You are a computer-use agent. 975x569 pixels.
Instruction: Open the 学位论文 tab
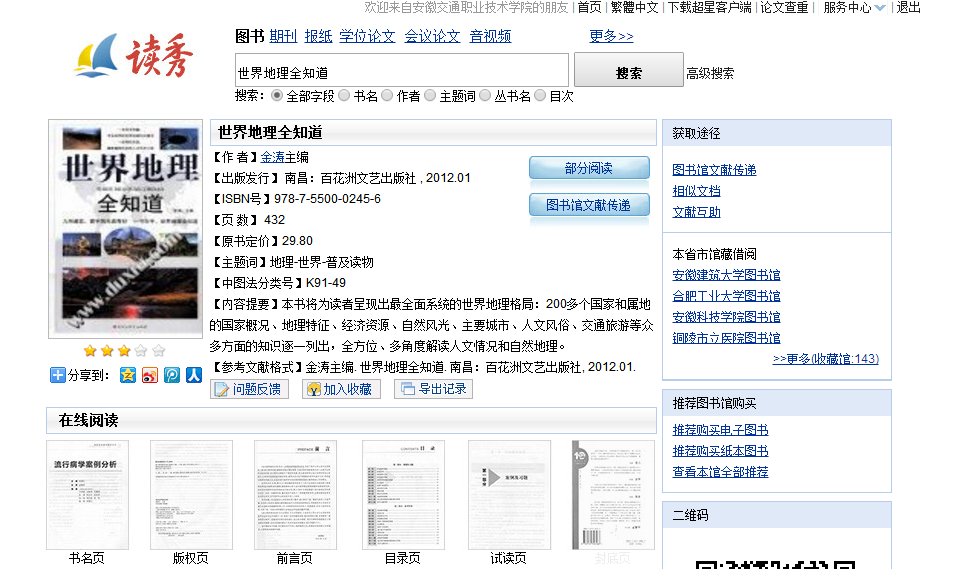click(367, 36)
